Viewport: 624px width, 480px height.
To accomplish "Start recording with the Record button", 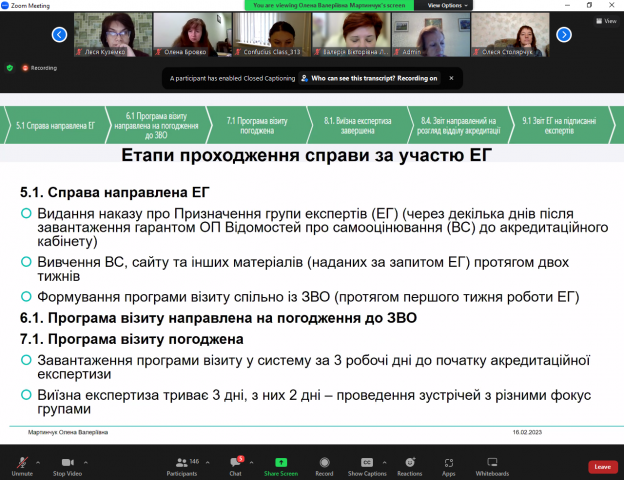I will 324,464.
